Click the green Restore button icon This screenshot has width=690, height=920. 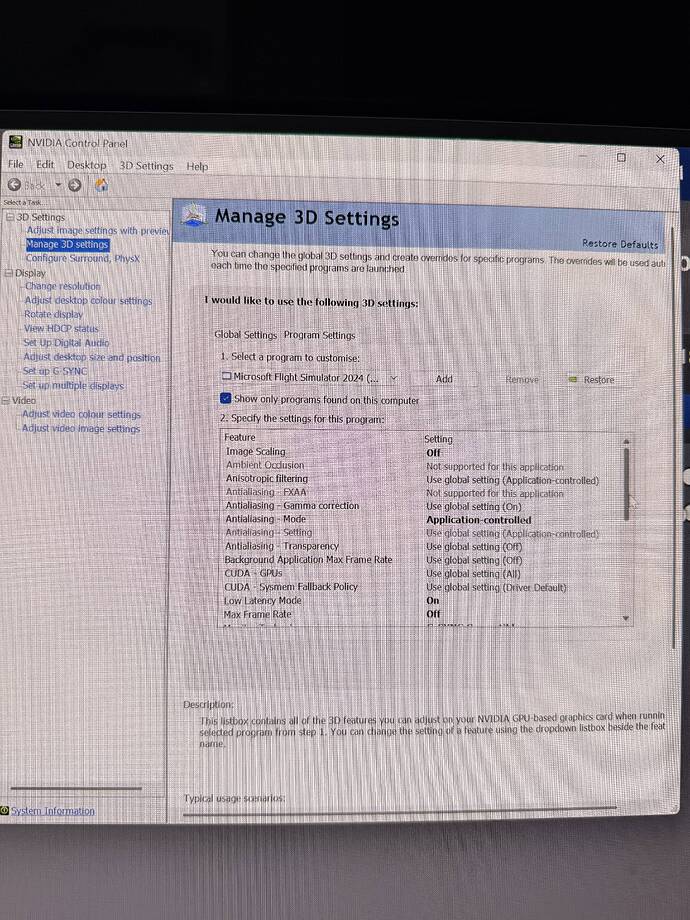coord(573,380)
